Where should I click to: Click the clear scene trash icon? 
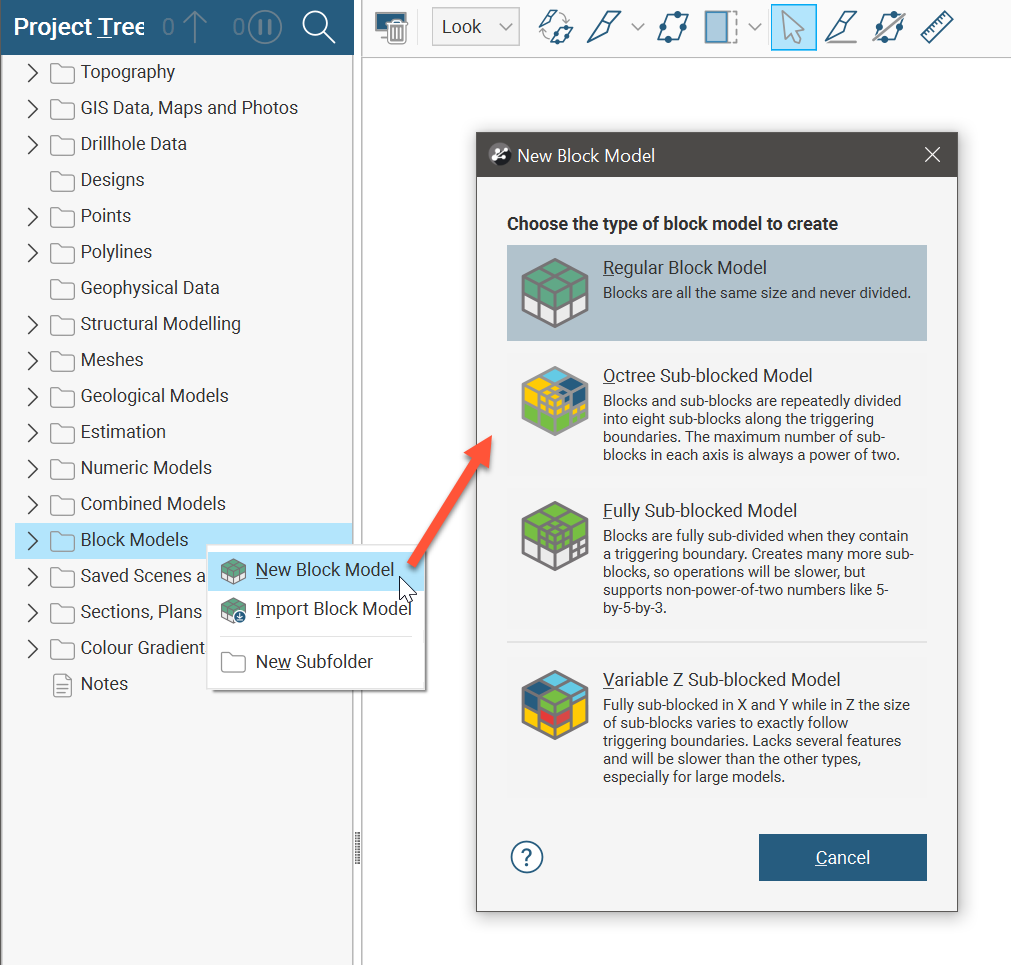click(x=391, y=27)
